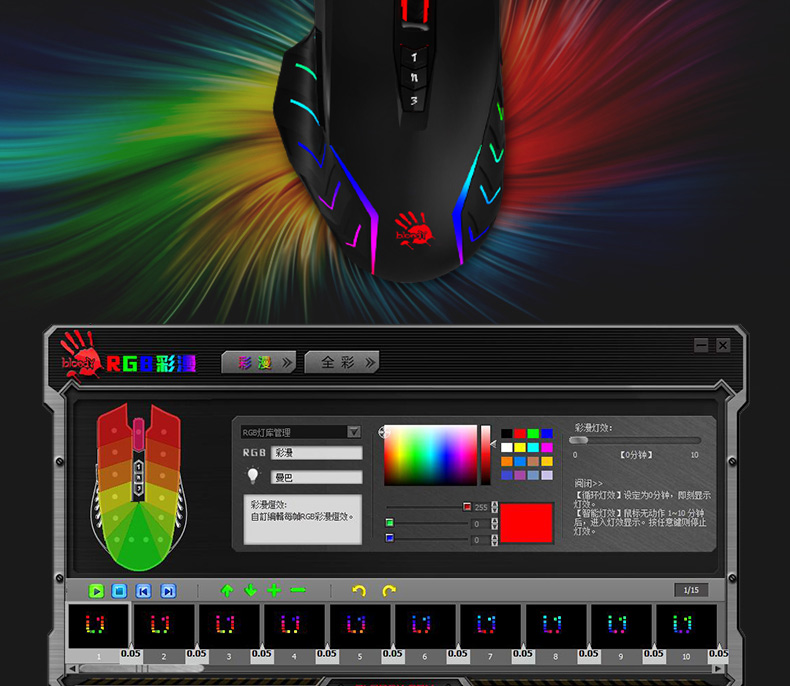This screenshot has width=790, height=686.
Task: Select frame 6 thumbnail
Action: (x=425, y=626)
